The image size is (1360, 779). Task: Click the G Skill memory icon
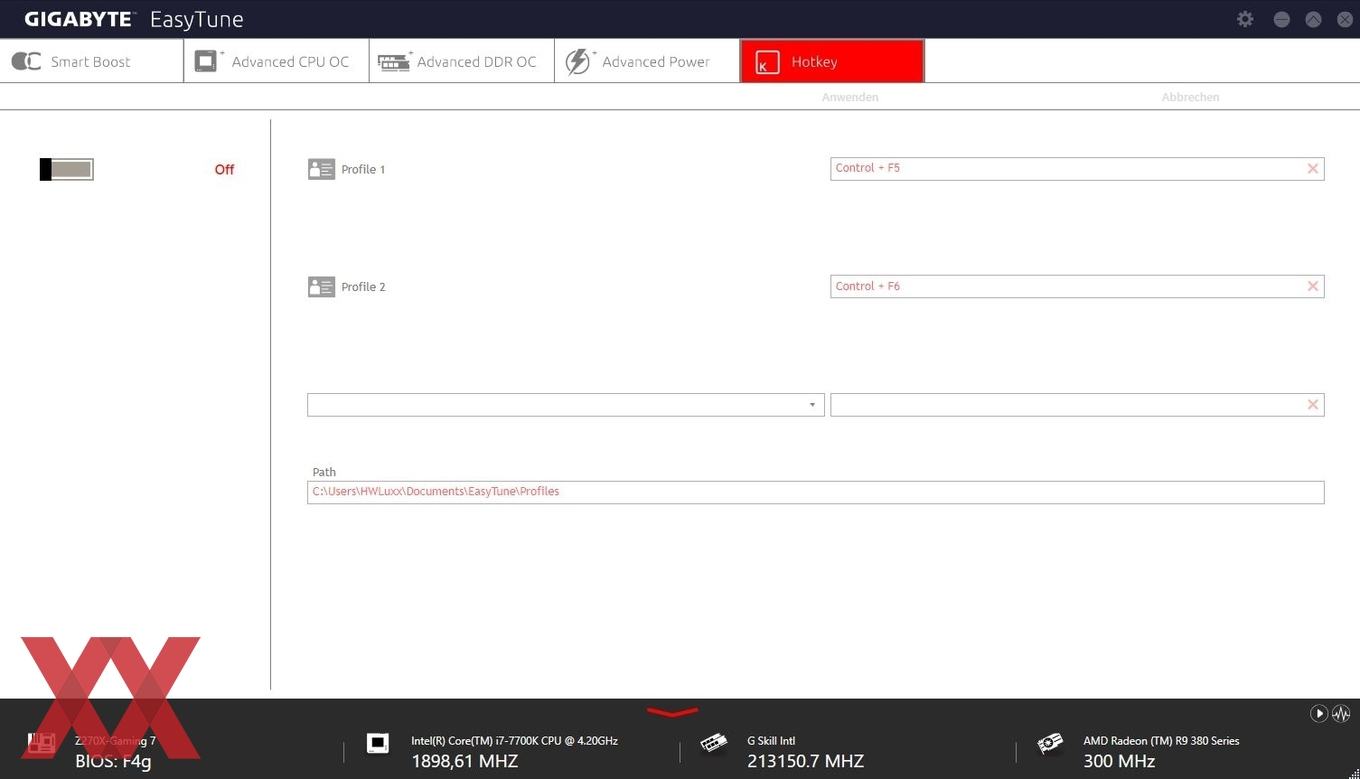pos(713,743)
